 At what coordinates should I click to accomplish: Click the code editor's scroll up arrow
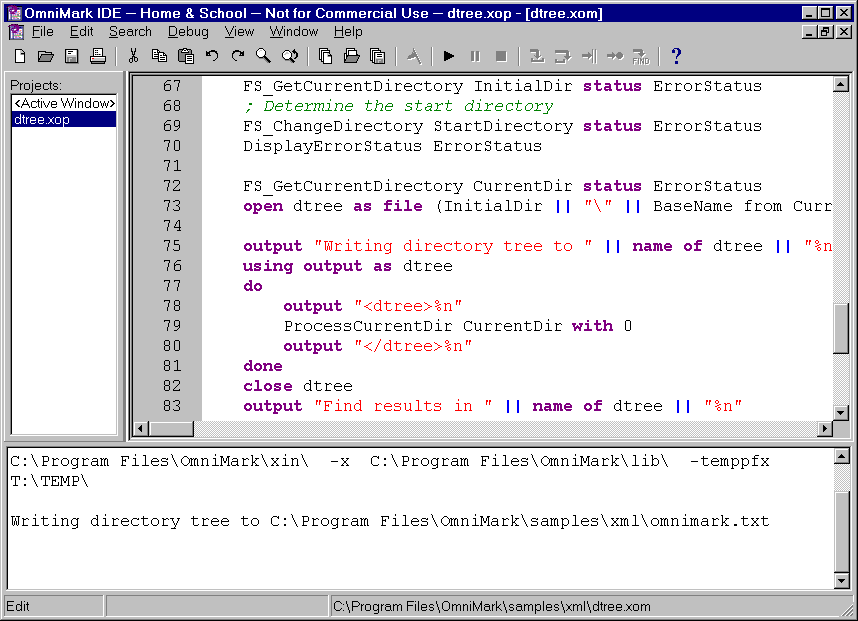point(840,84)
